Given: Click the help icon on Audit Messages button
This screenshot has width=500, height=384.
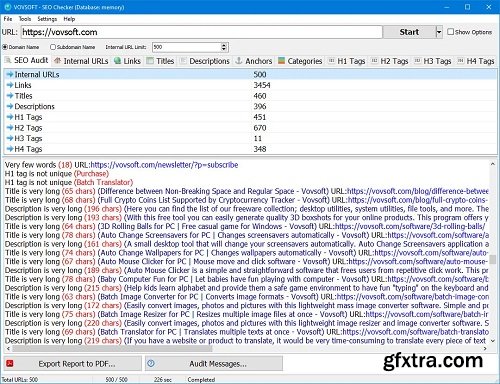Looking at the screenshot, I should 151,363.
